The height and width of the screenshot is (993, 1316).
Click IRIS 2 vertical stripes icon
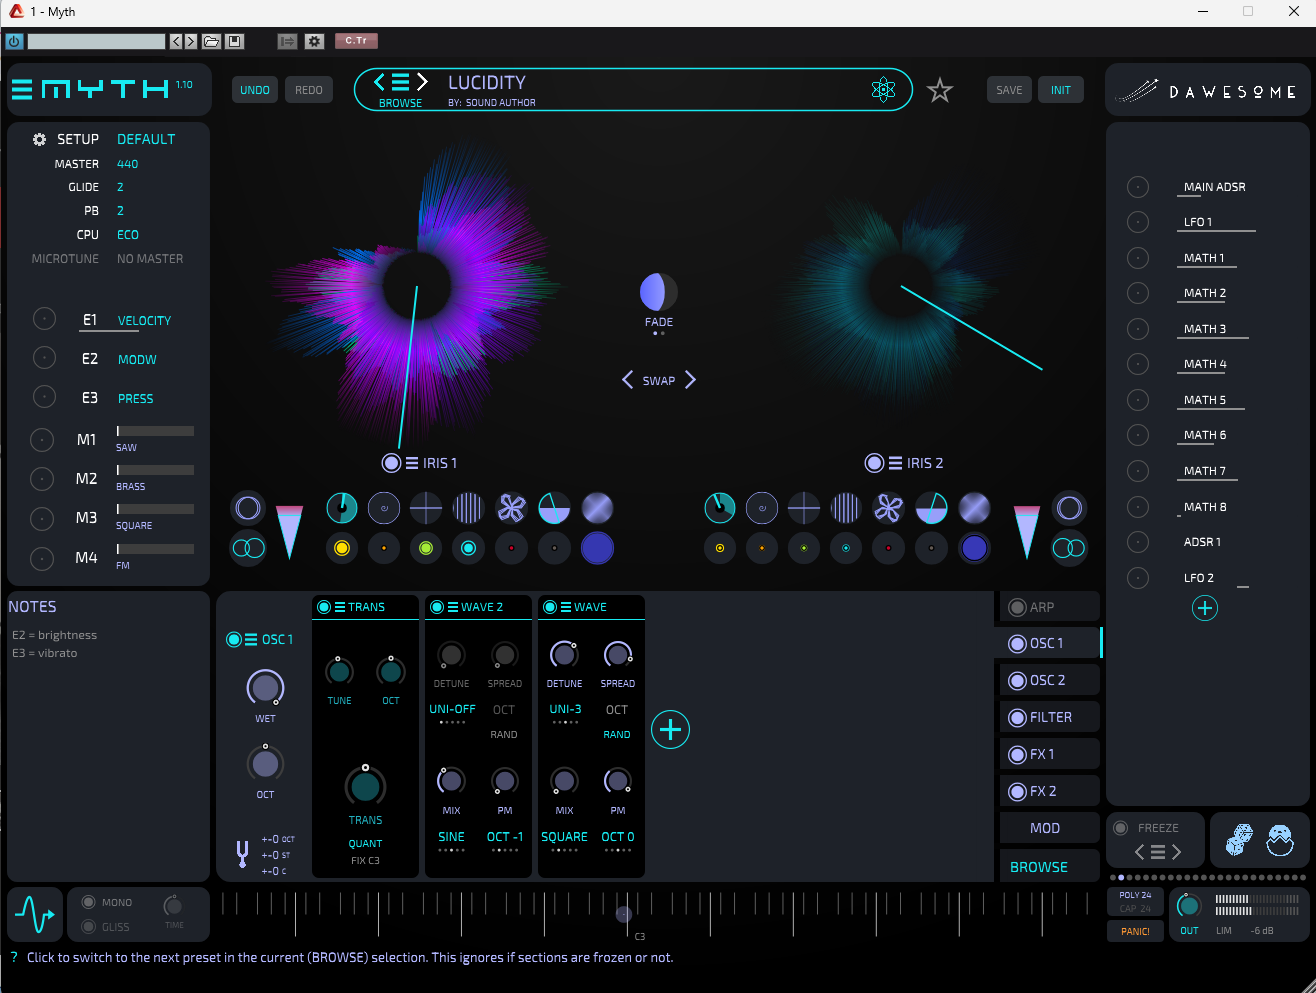point(846,508)
